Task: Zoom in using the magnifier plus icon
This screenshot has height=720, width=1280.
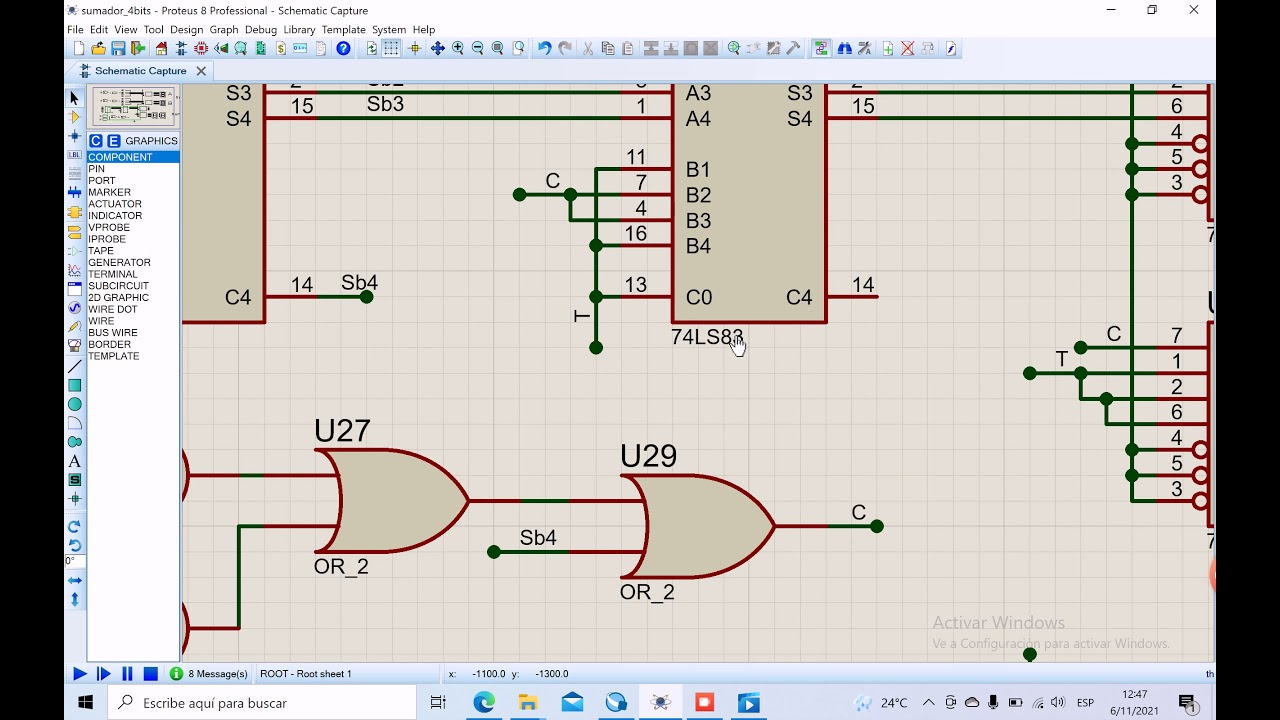Action: (457, 48)
